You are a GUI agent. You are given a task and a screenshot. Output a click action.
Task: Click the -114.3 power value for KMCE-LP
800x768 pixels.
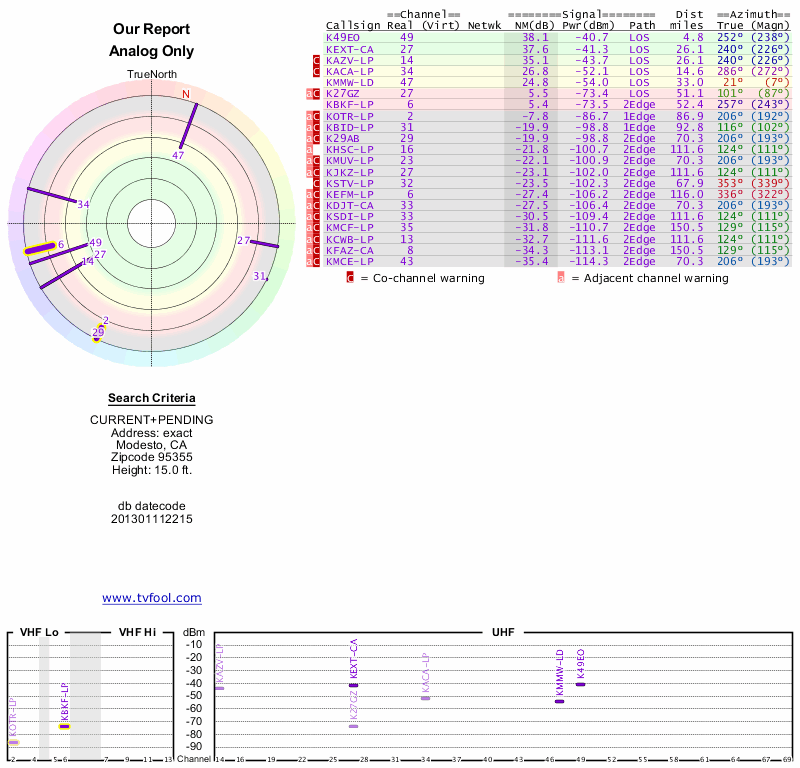pyautogui.click(x=589, y=261)
